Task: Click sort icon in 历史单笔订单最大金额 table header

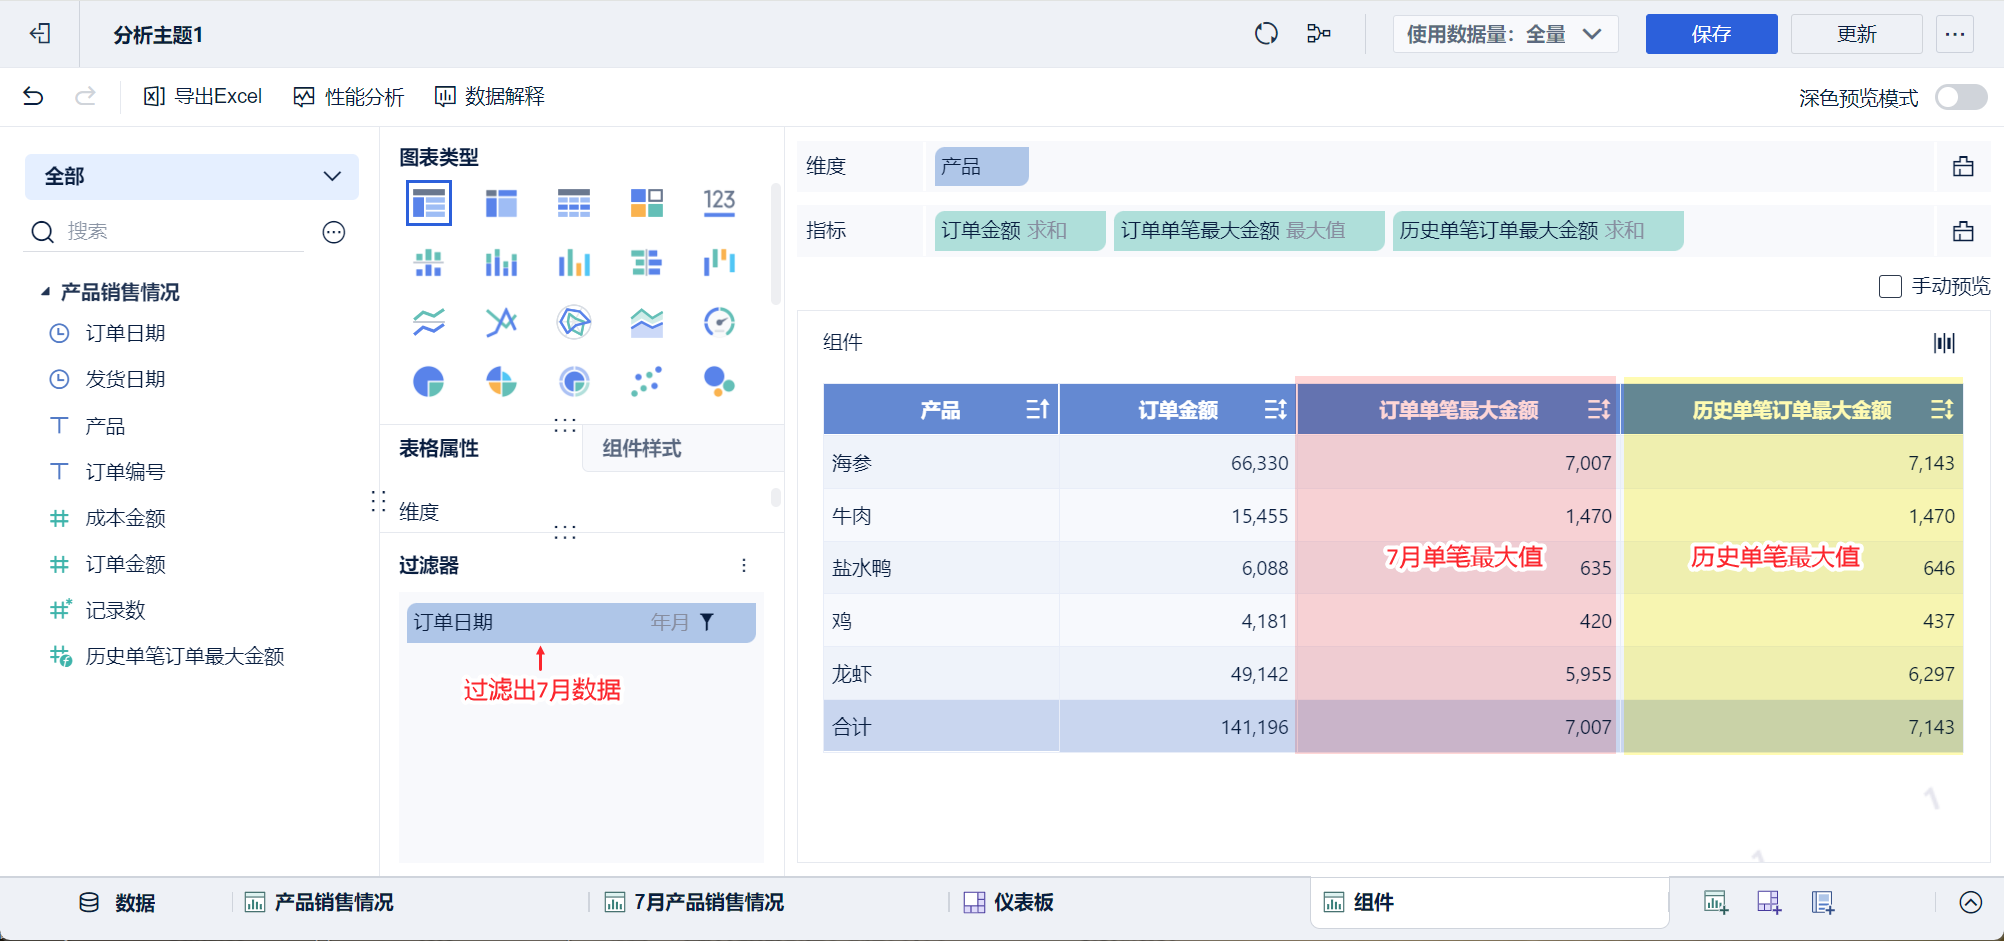Action: (1941, 409)
